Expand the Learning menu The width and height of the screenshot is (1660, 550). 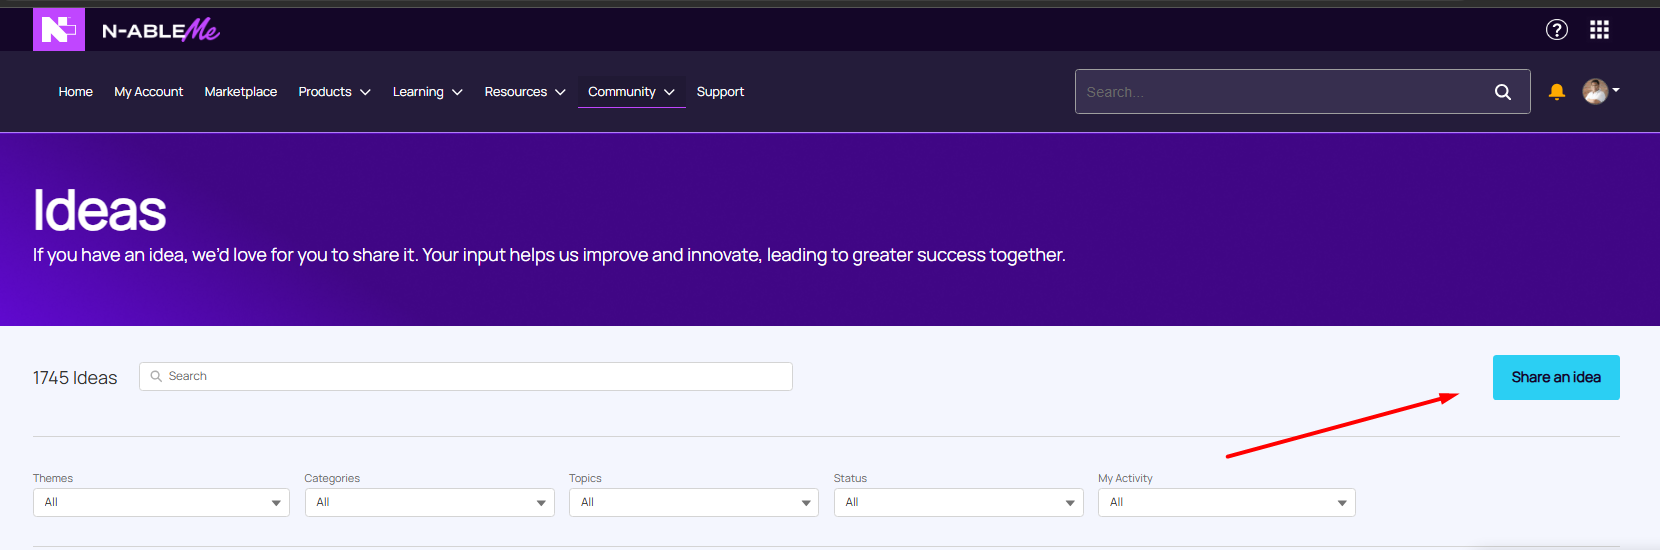tap(427, 92)
